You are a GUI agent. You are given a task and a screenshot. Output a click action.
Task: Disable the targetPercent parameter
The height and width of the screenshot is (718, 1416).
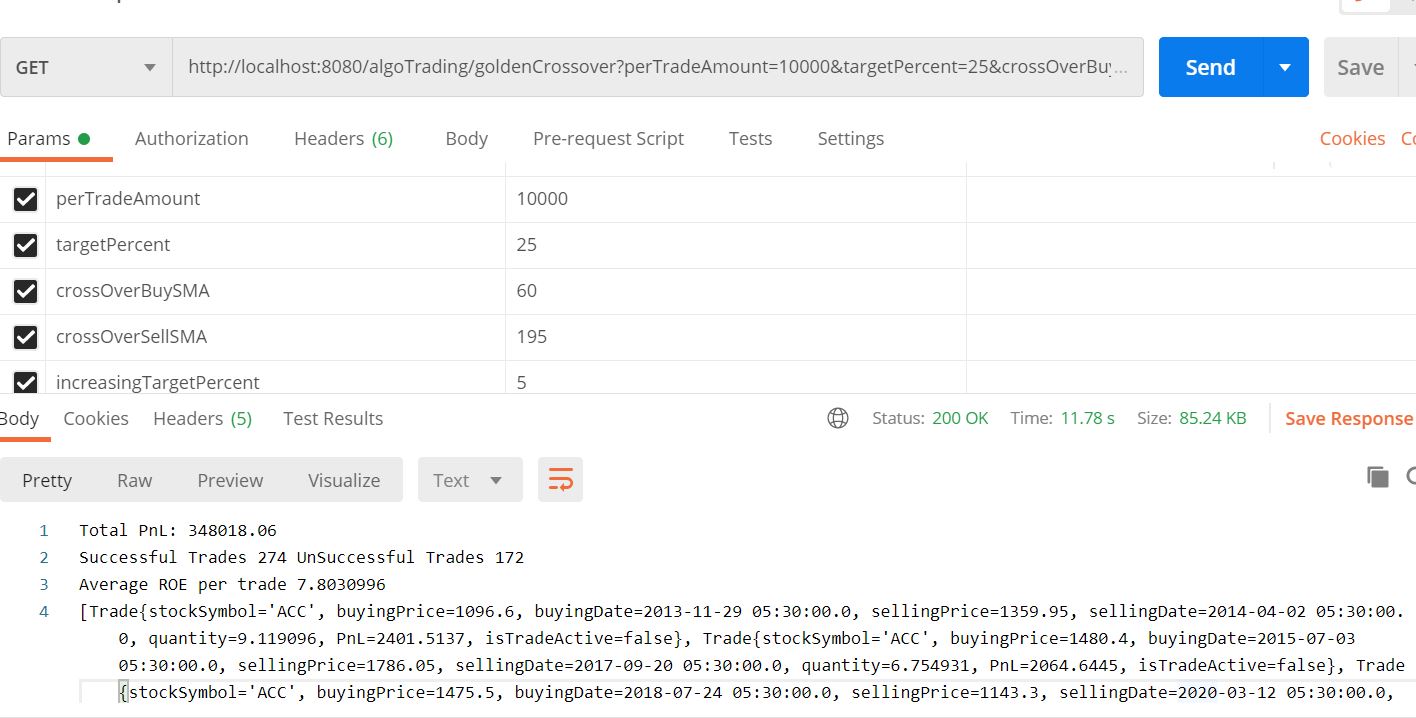coord(24,245)
